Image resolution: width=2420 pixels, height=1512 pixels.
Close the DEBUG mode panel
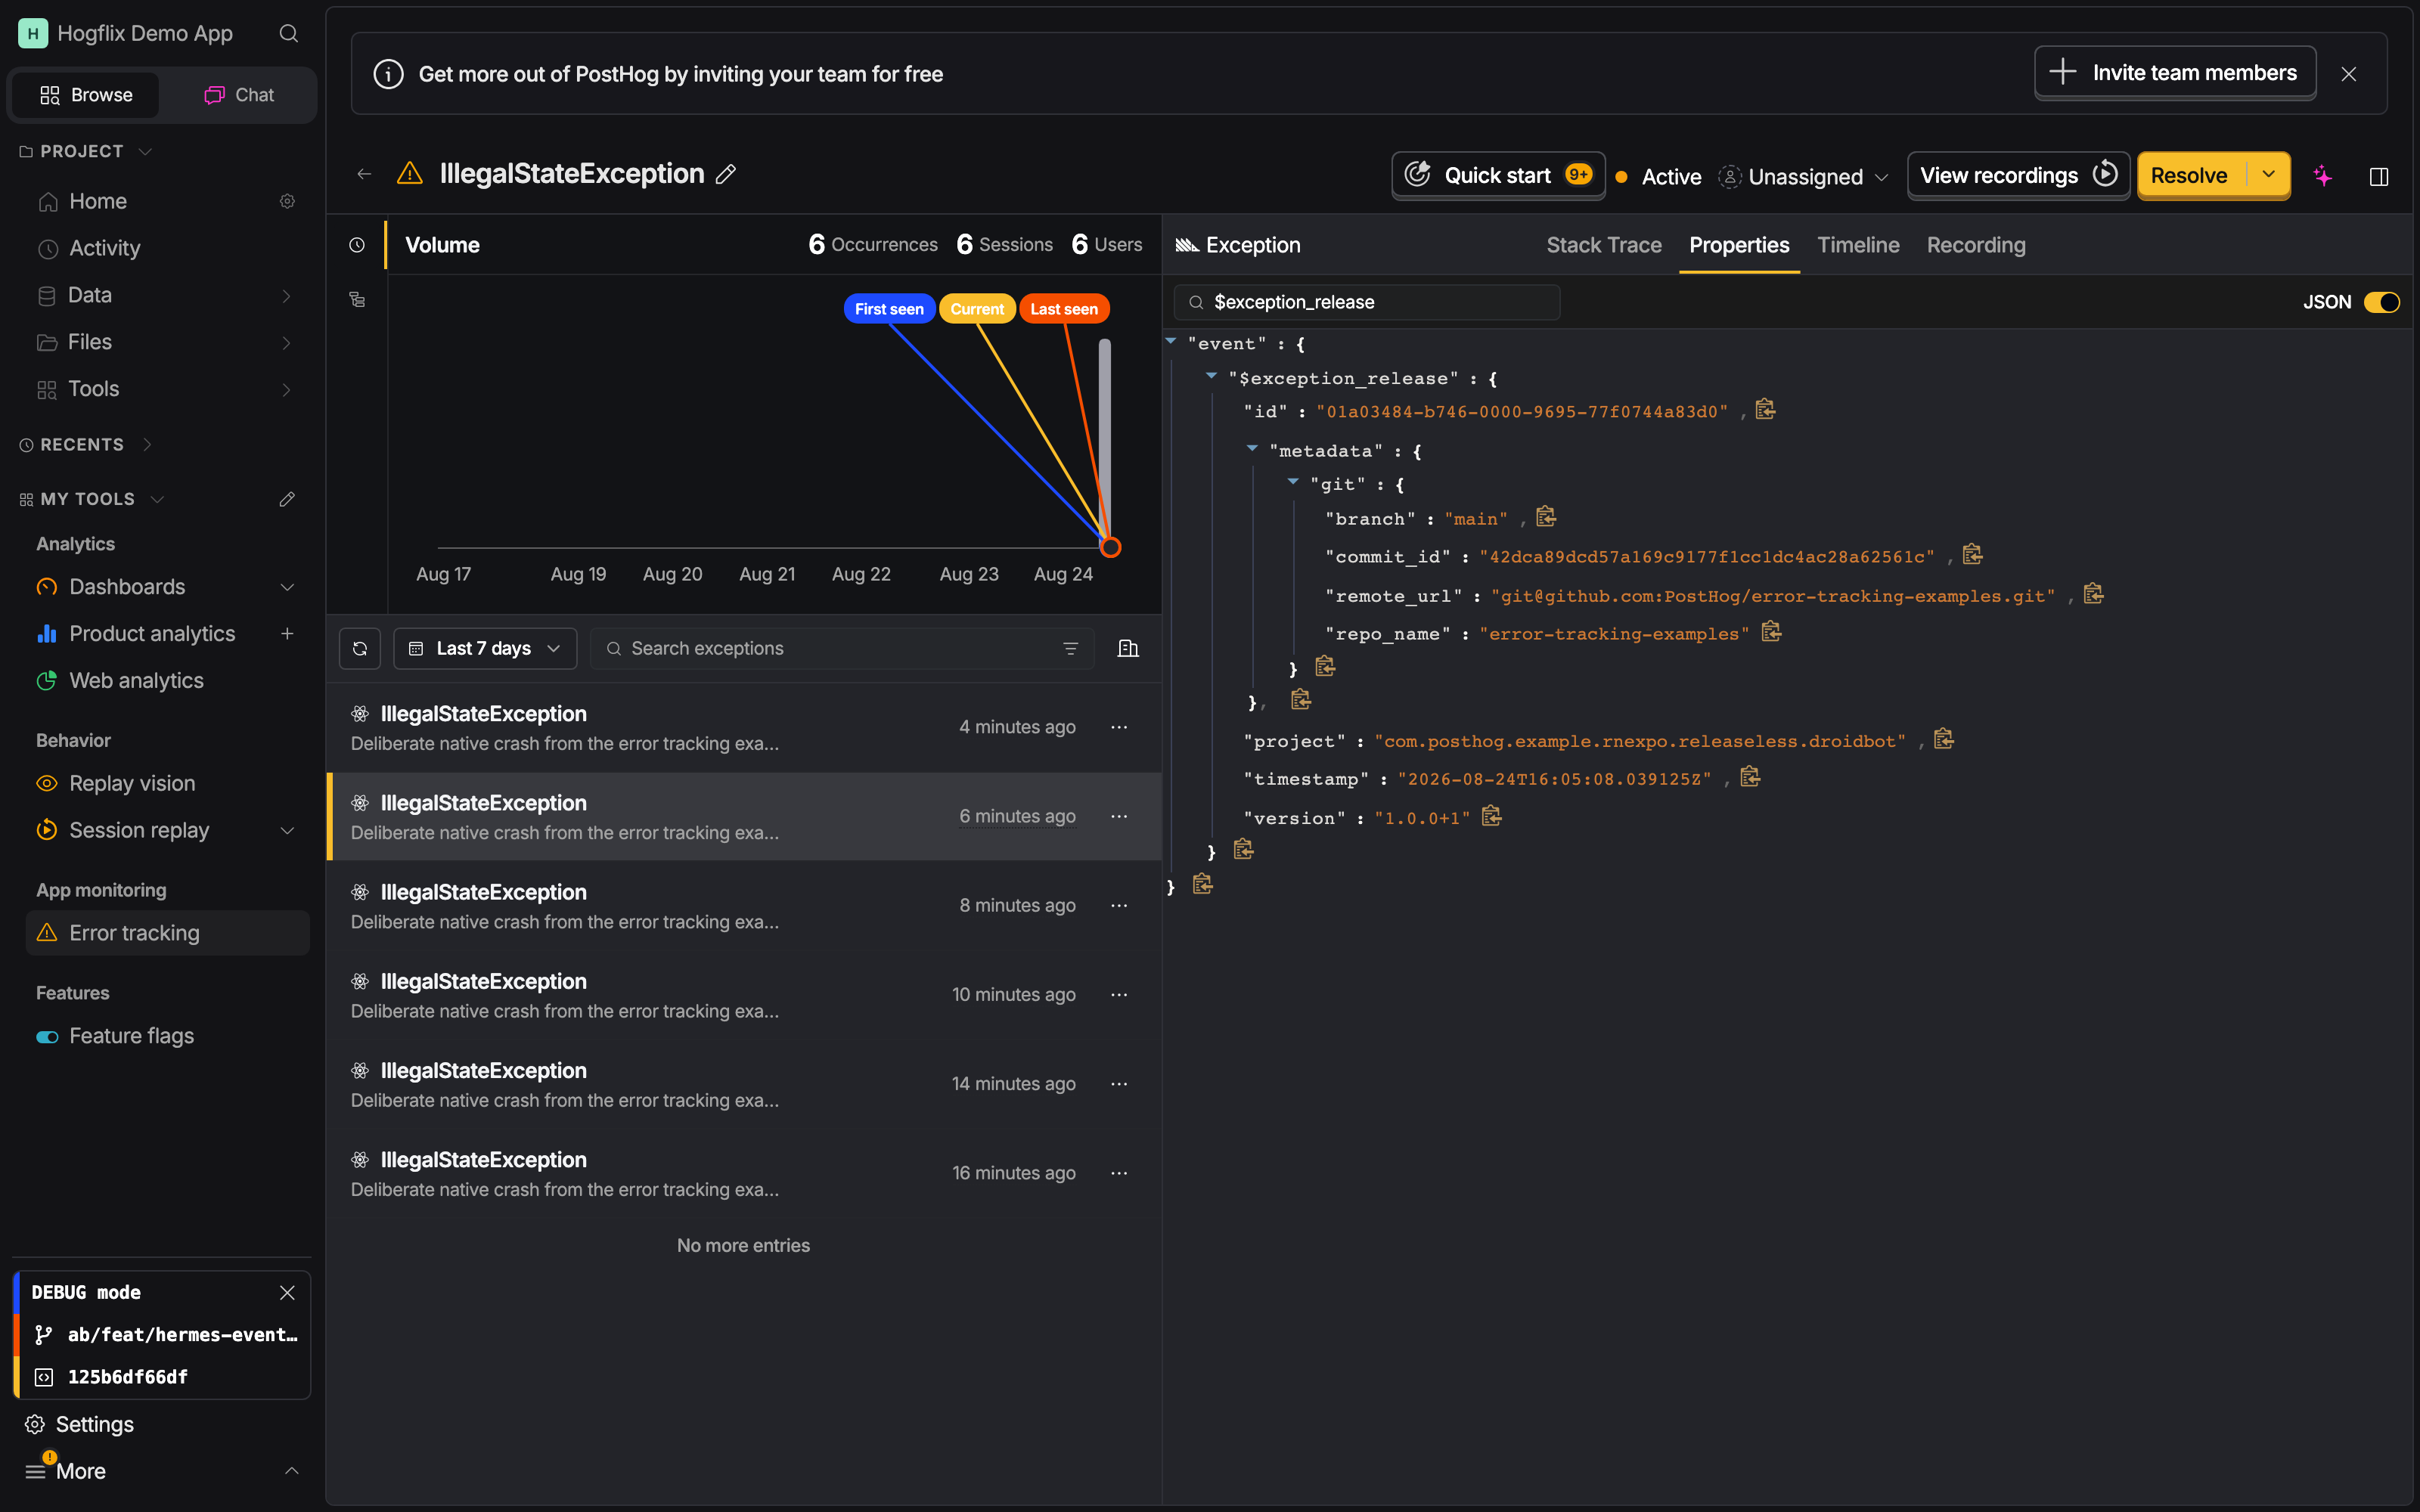[287, 1293]
